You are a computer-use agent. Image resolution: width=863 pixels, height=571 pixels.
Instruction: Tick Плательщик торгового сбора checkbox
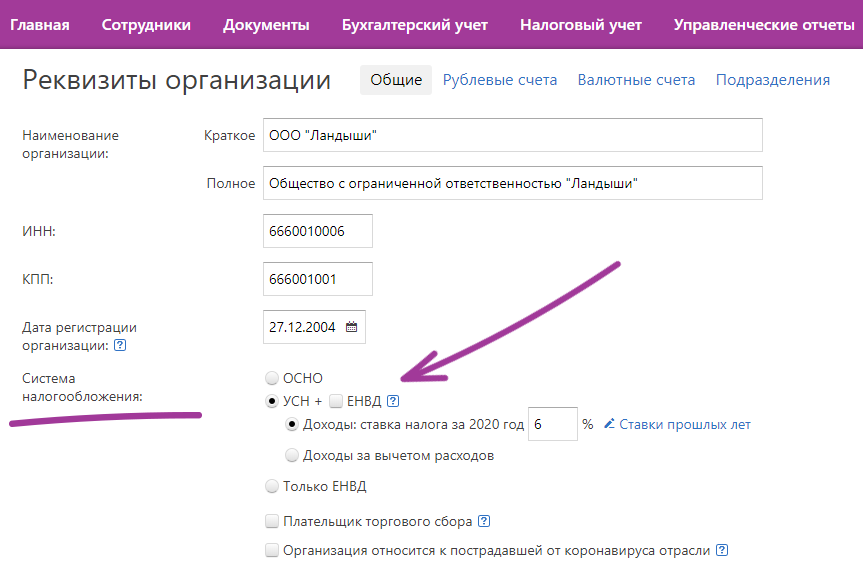click(x=272, y=521)
